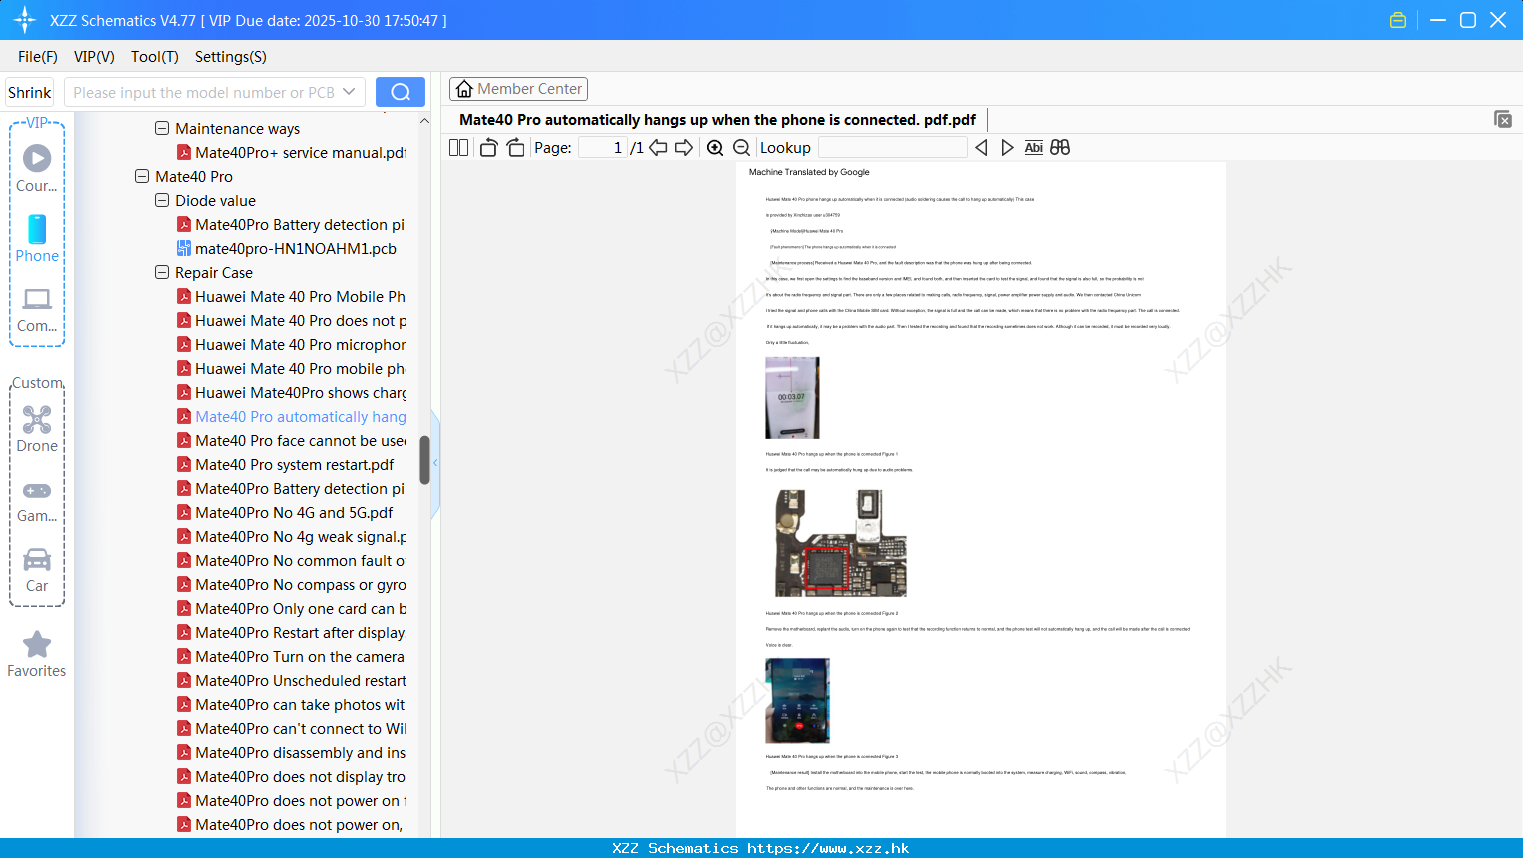Open Mate40Pro can't connect to Wifi
This screenshot has width=1523, height=858.
[291, 728]
